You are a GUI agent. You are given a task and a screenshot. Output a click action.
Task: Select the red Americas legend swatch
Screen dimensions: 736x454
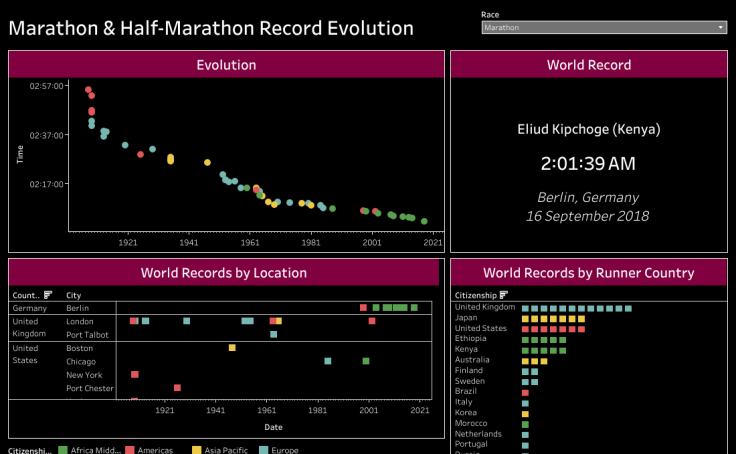[130, 450]
